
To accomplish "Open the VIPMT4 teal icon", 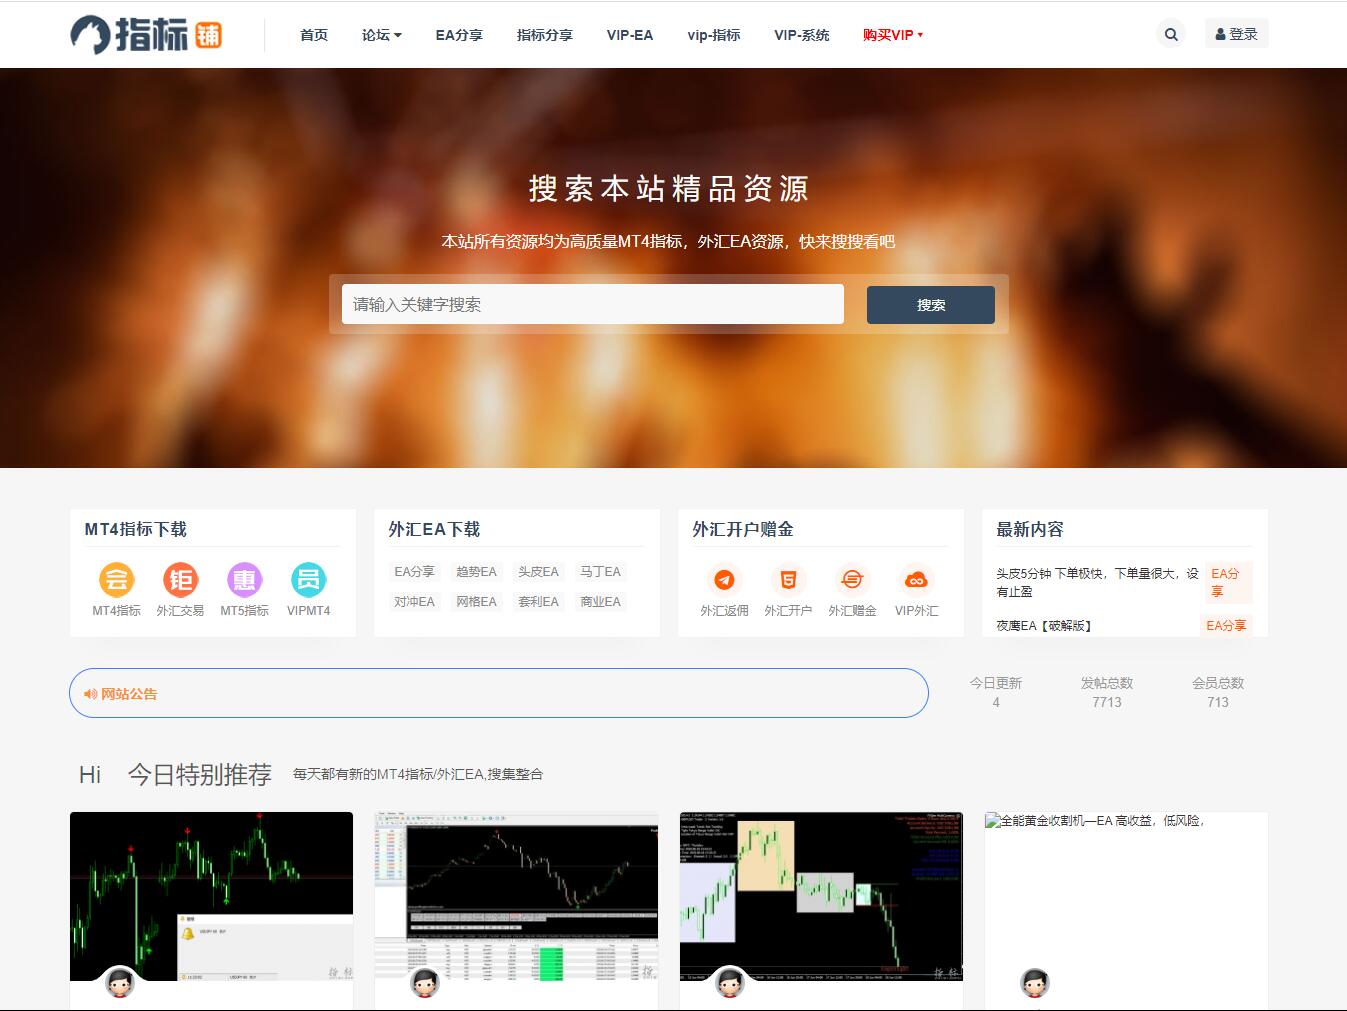I will pos(308,580).
